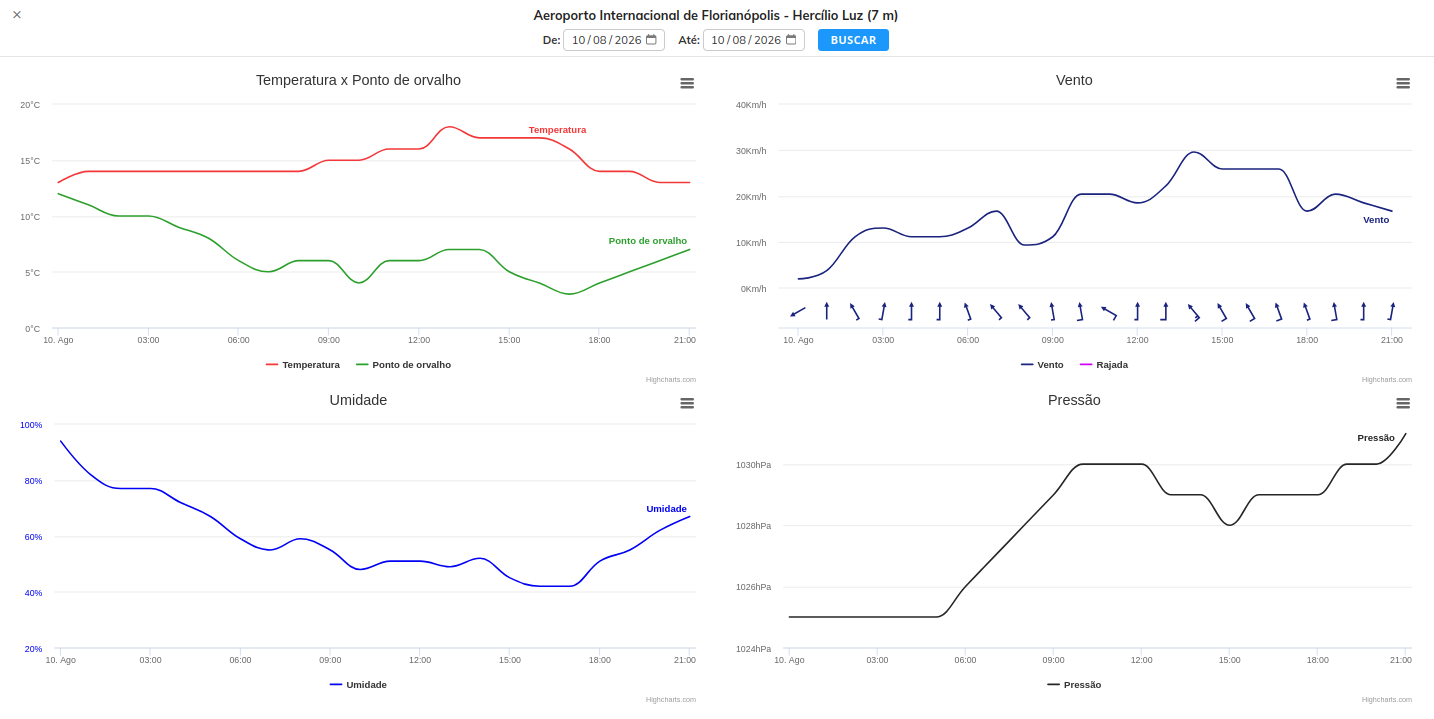
Task: Hide the Vento series via its legend
Action: point(1042,365)
